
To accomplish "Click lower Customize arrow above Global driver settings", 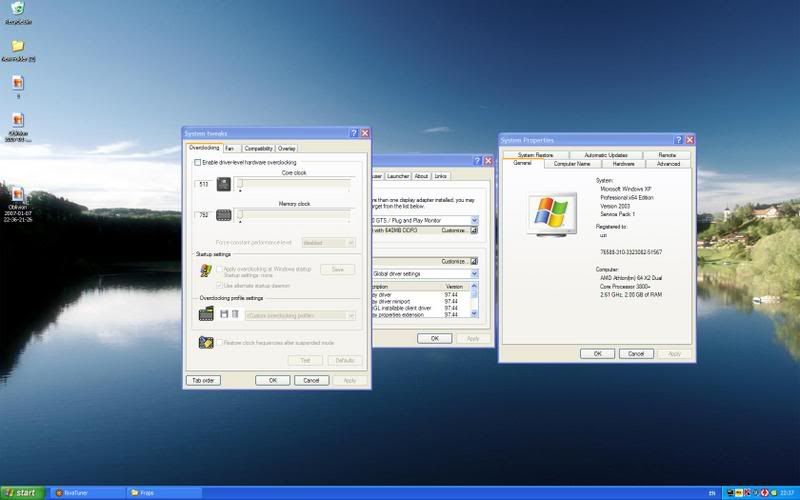I will 474,261.
